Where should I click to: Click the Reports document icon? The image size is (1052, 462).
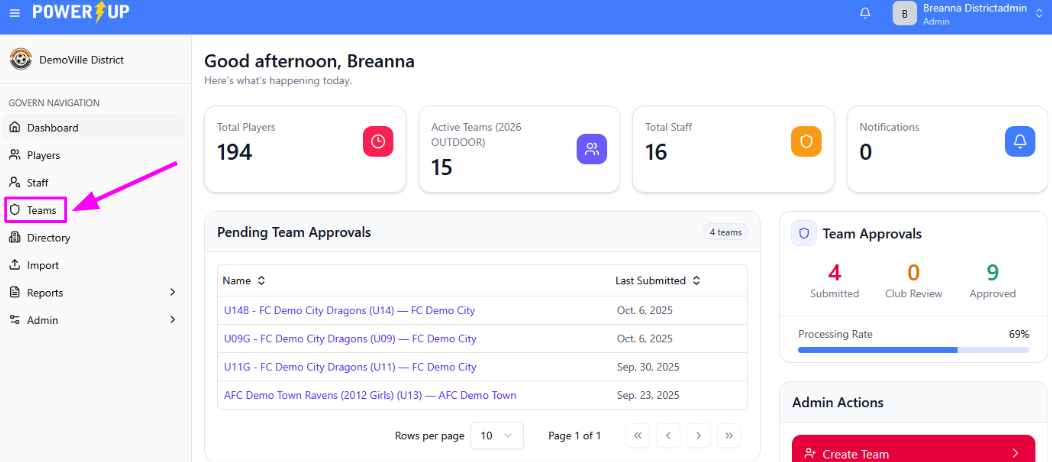tap(15, 292)
